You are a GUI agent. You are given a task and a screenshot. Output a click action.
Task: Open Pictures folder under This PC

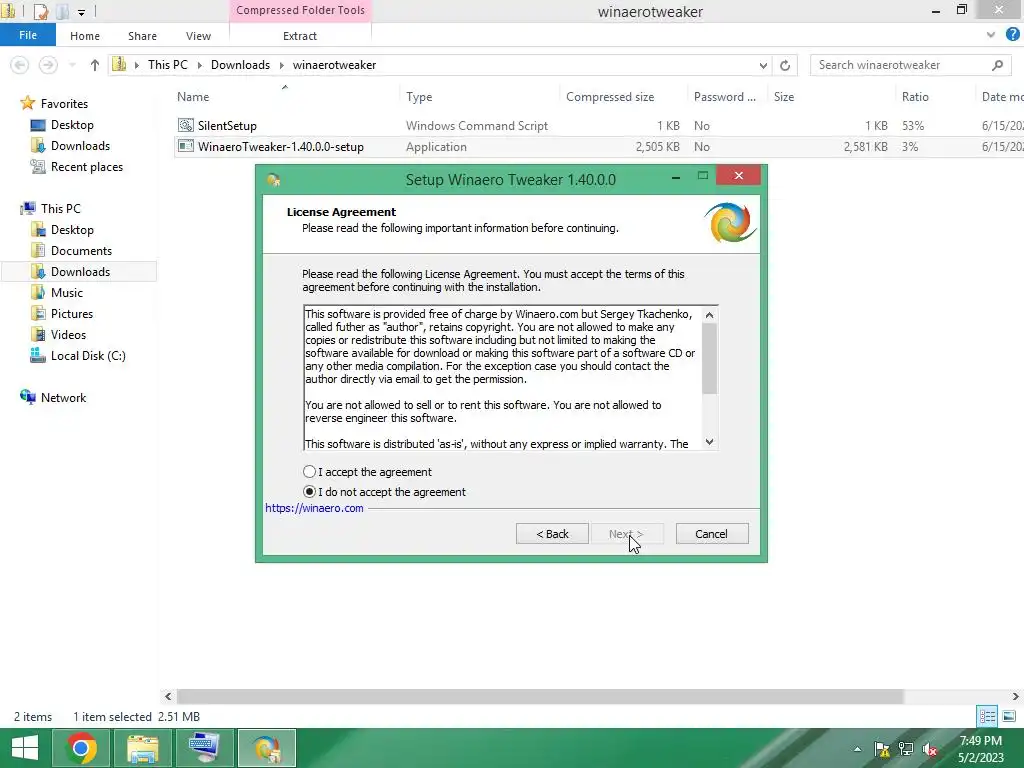72,313
